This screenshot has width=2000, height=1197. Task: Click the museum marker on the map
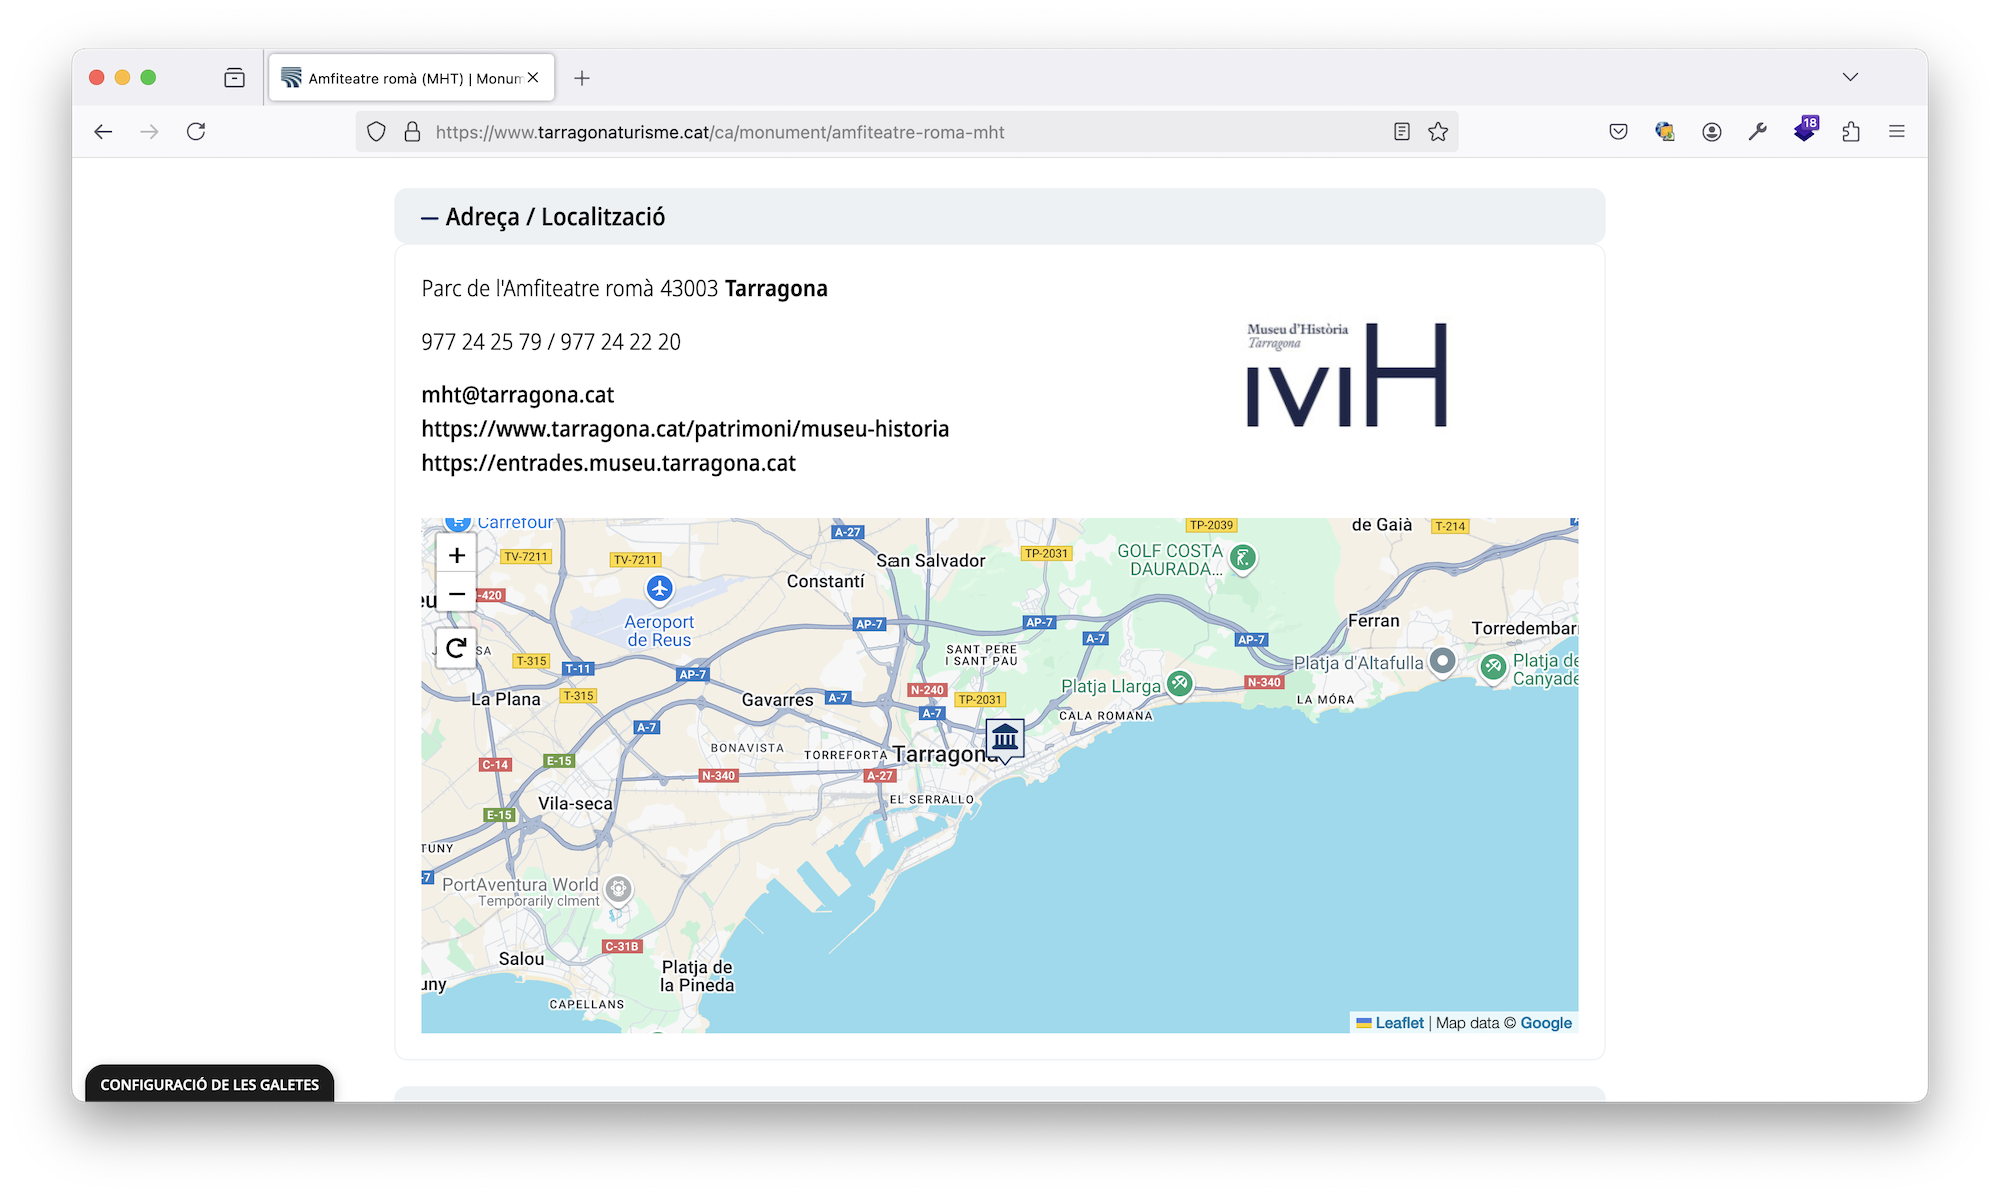coord(1005,740)
